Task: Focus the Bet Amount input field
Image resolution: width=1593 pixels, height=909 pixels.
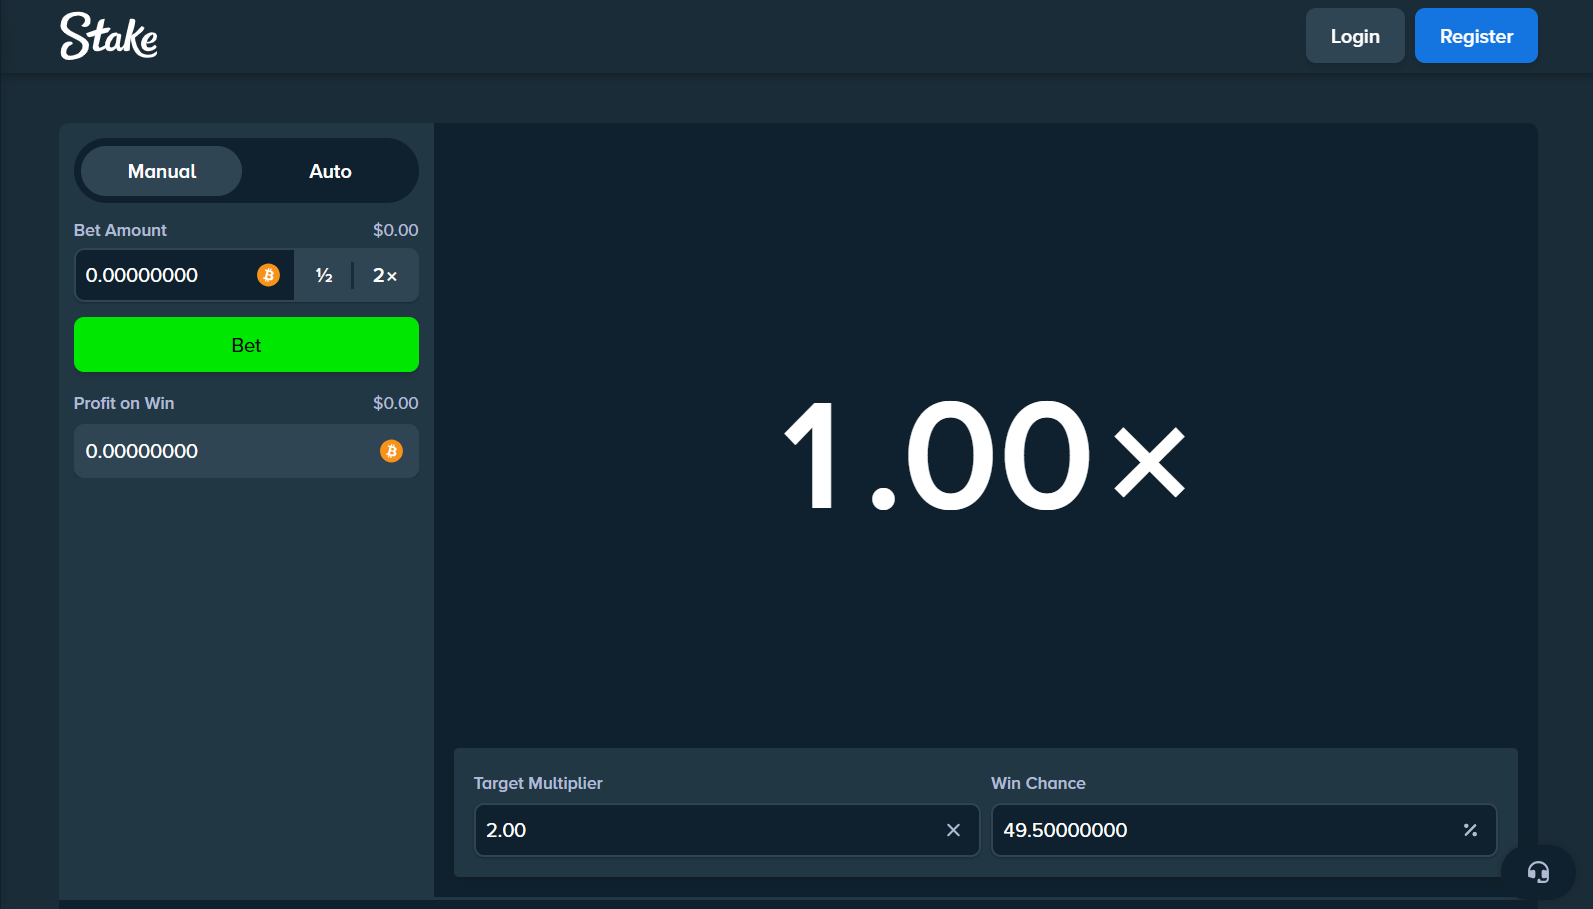Action: tap(165, 275)
